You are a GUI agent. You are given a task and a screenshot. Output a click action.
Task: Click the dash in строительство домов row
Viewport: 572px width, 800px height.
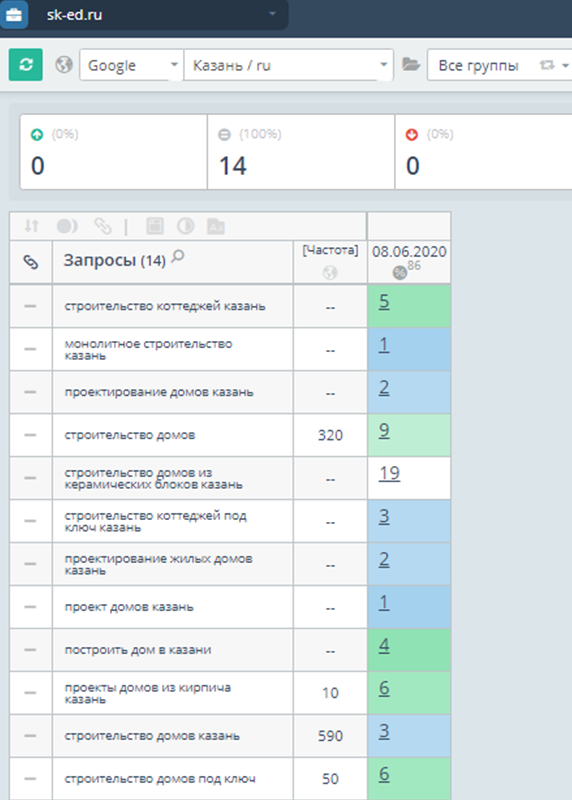click(30, 435)
